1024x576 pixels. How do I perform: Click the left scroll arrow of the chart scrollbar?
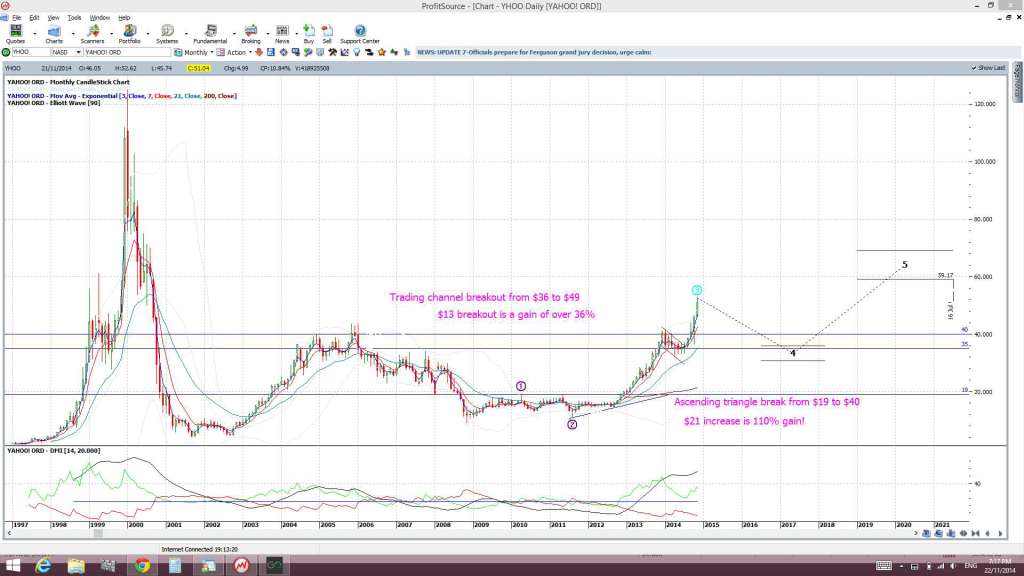tap(8, 534)
